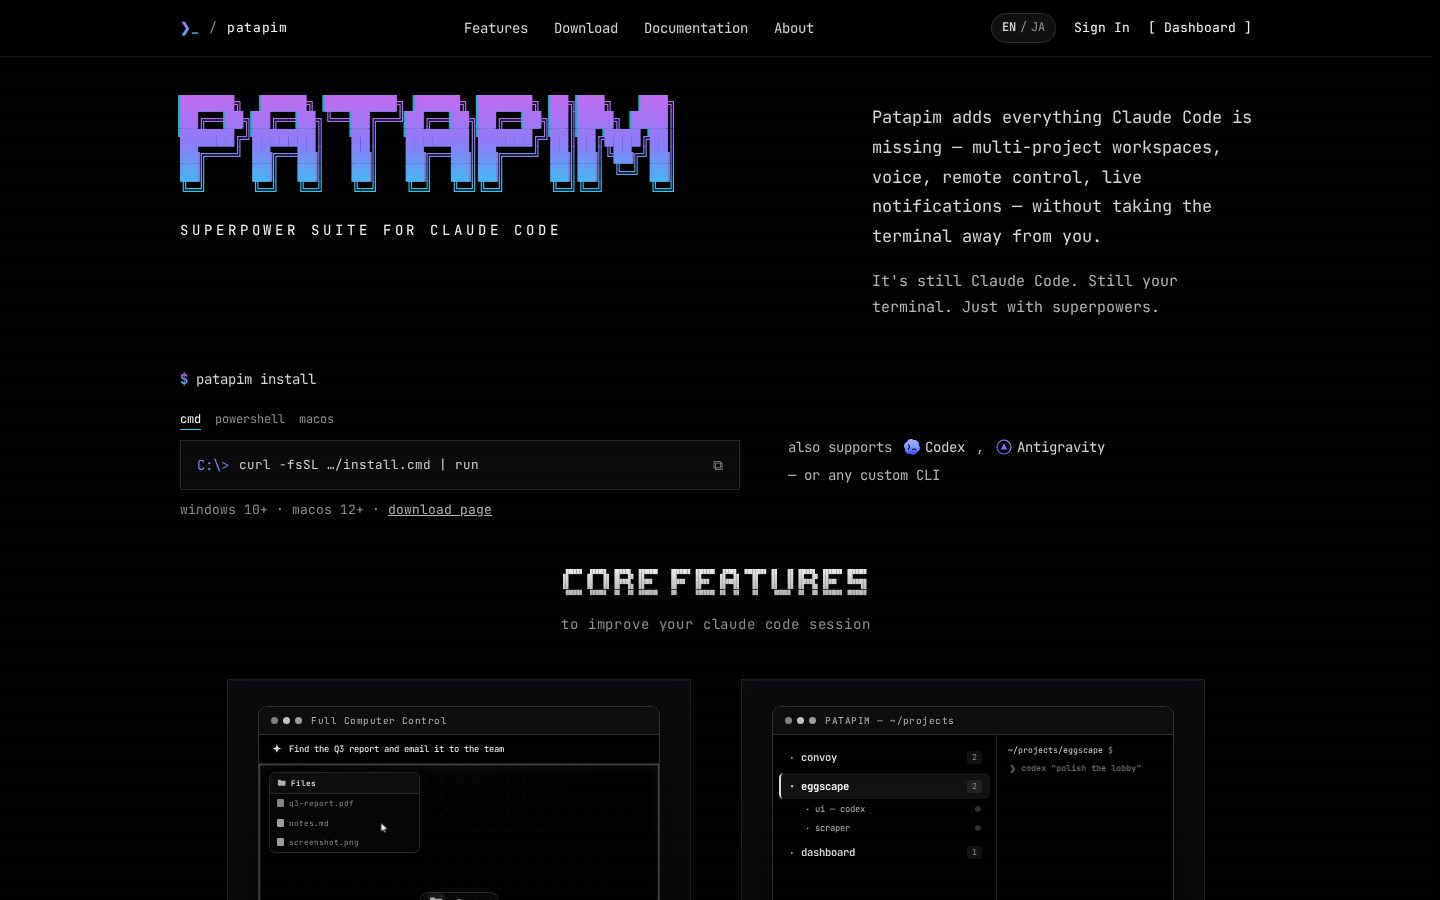Click the ~/projects/eggscape $ prompt path
Image resolution: width=1440 pixels, height=900 pixels.
point(1060,750)
